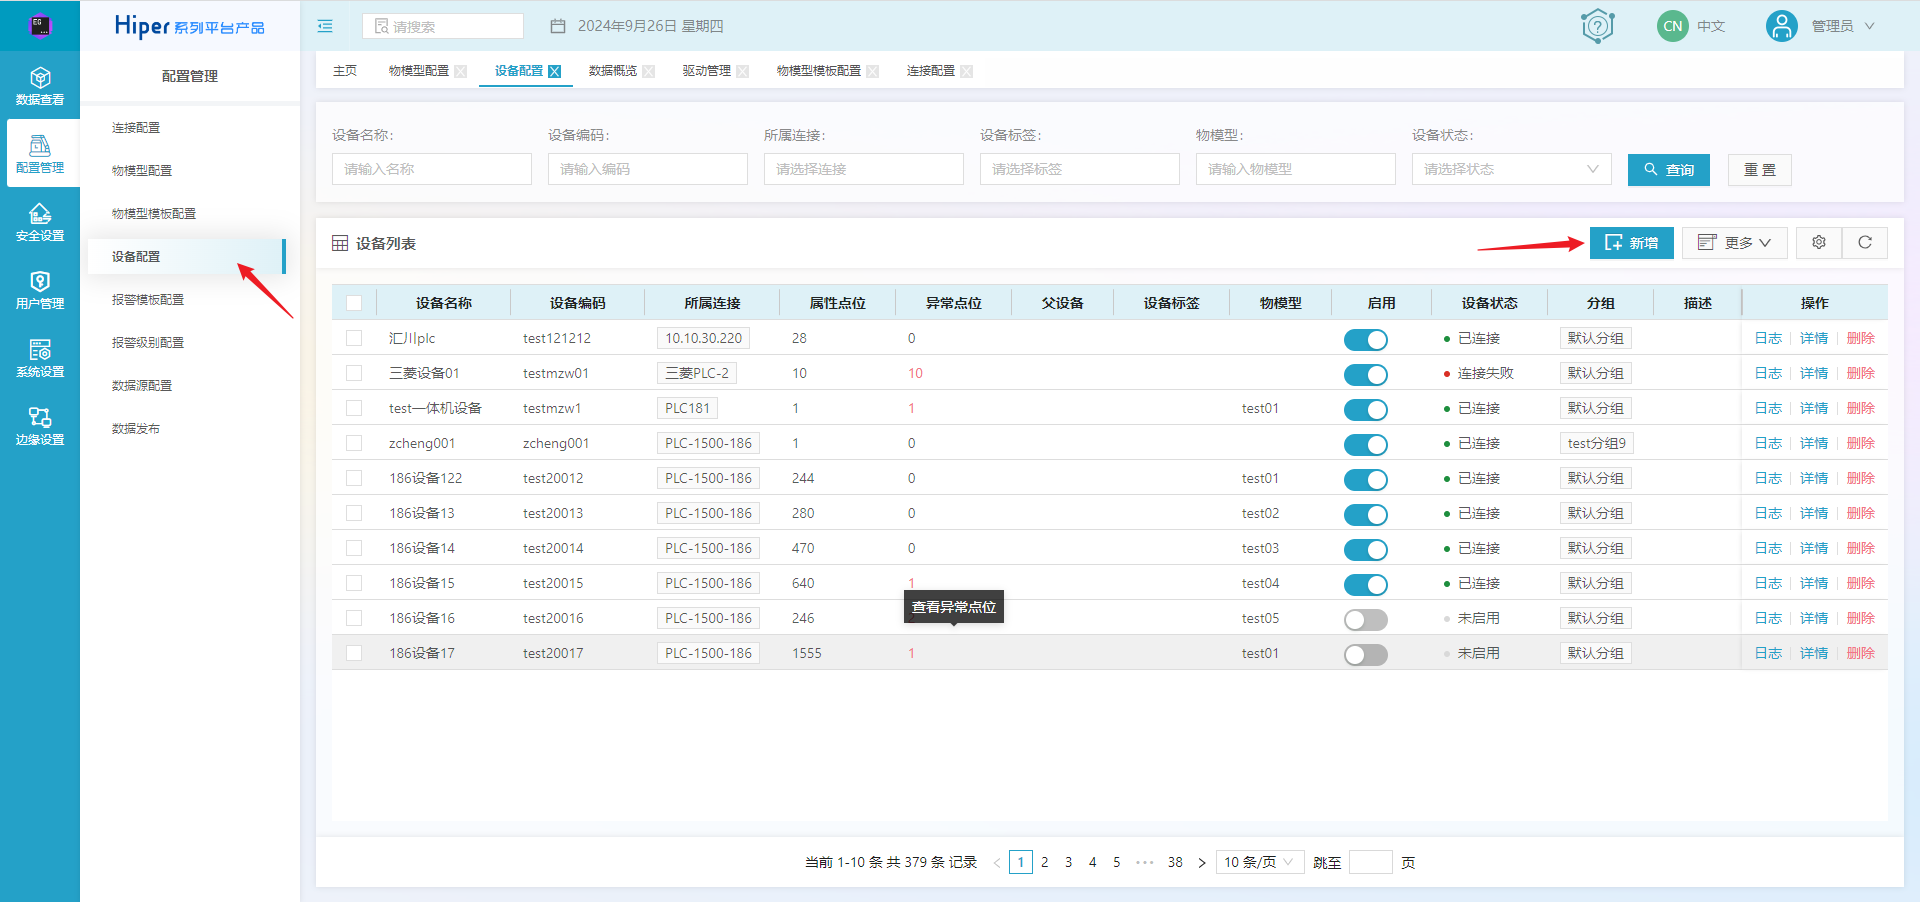Open 详情 for the 三菱设备01 row
Image resolution: width=1920 pixels, height=902 pixels.
pyautogui.click(x=1814, y=373)
